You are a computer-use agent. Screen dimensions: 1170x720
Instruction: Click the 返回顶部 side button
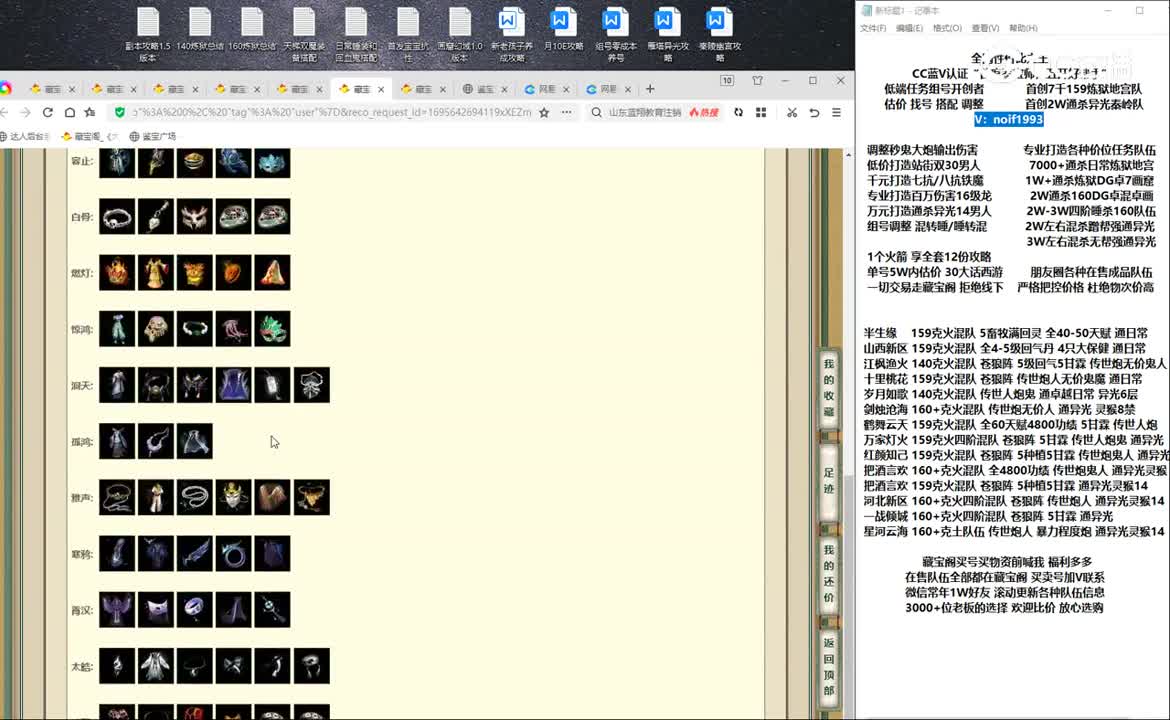coord(828,666)
